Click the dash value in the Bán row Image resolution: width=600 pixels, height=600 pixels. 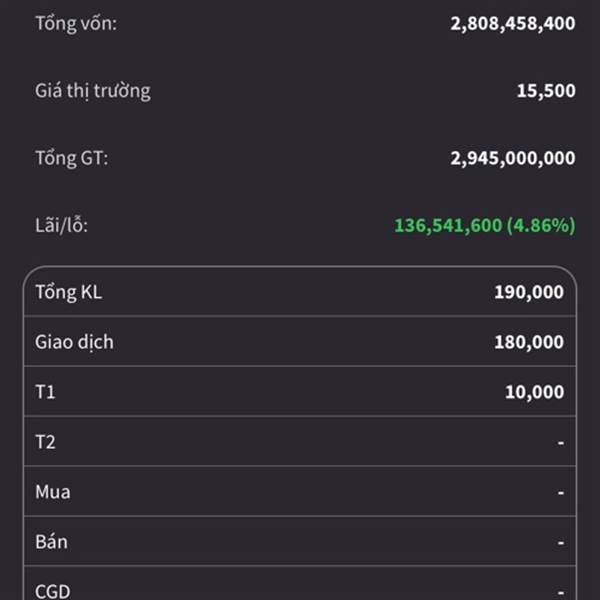561,542
